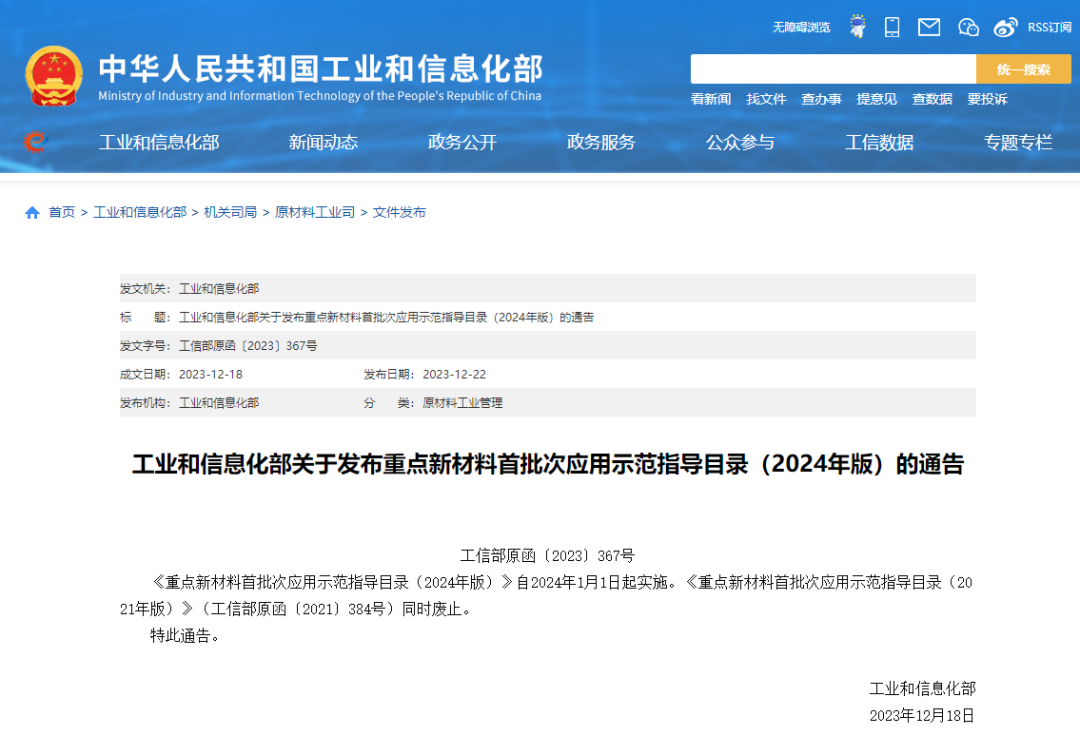1080x736 pixels.
Task: Click the 统一搜索 search button
Action: pyautogui.click(x=1024, y=69)
